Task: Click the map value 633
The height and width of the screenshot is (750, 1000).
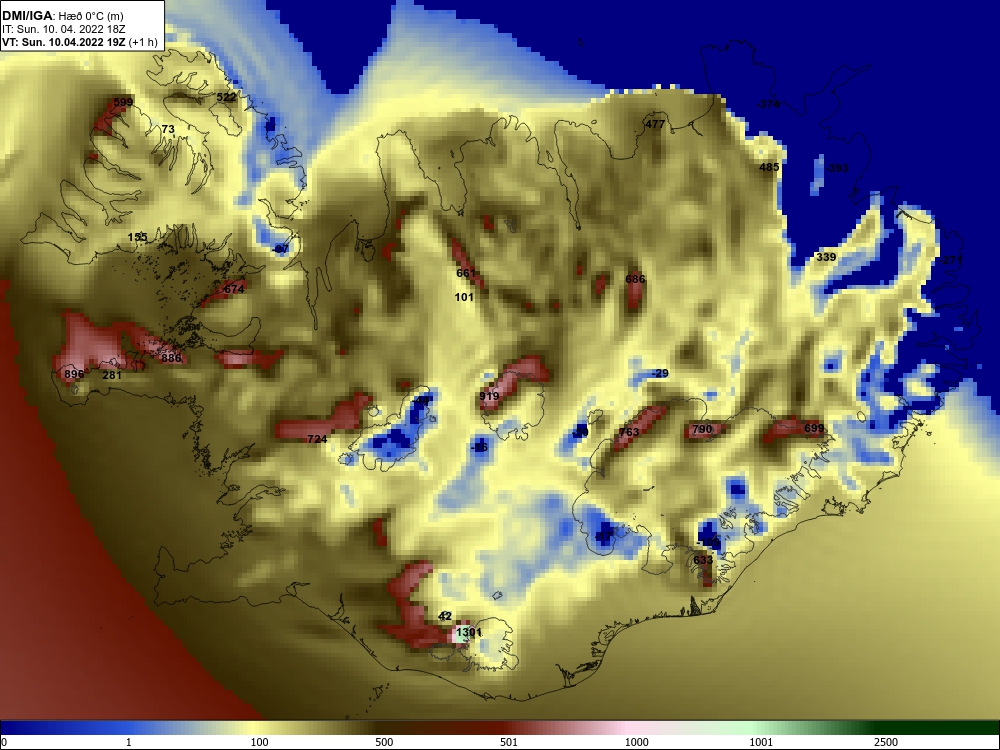Action: (703, 560)
